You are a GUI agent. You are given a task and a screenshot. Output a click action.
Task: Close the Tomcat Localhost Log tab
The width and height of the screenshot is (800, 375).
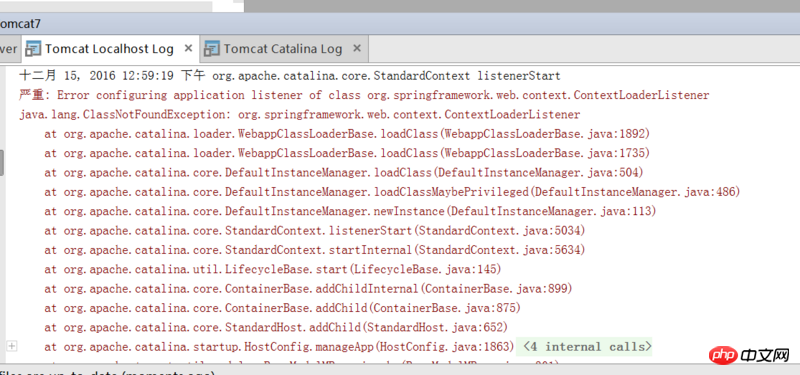click(x=188, y=48)
